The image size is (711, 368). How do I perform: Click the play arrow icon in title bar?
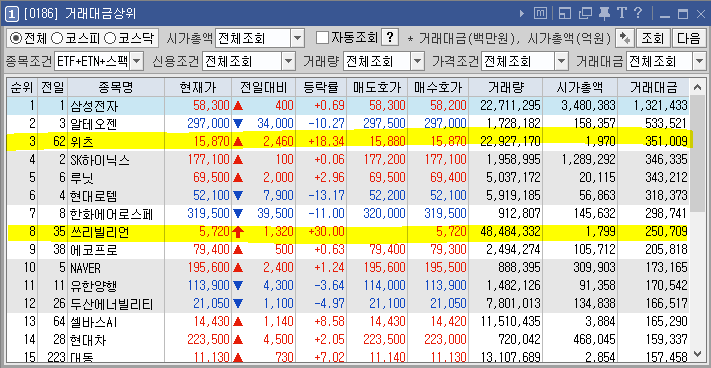[x=522, y=14]
